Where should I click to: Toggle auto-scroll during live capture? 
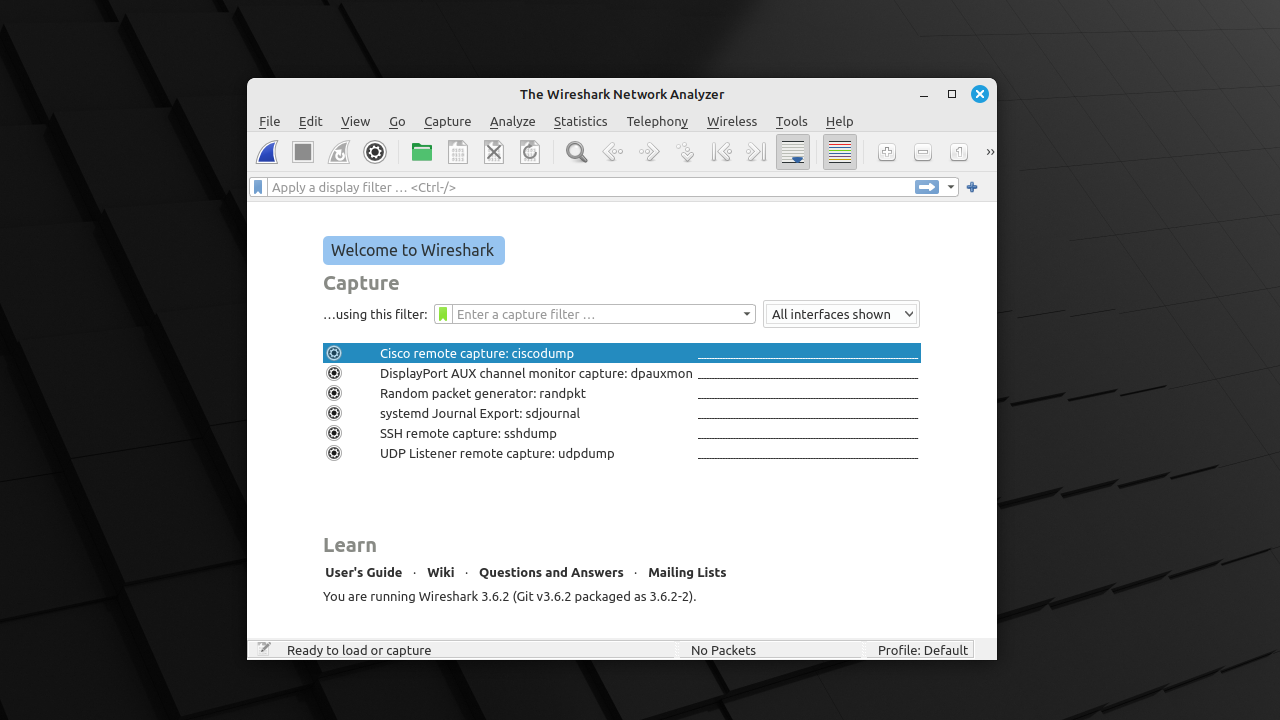793,152
